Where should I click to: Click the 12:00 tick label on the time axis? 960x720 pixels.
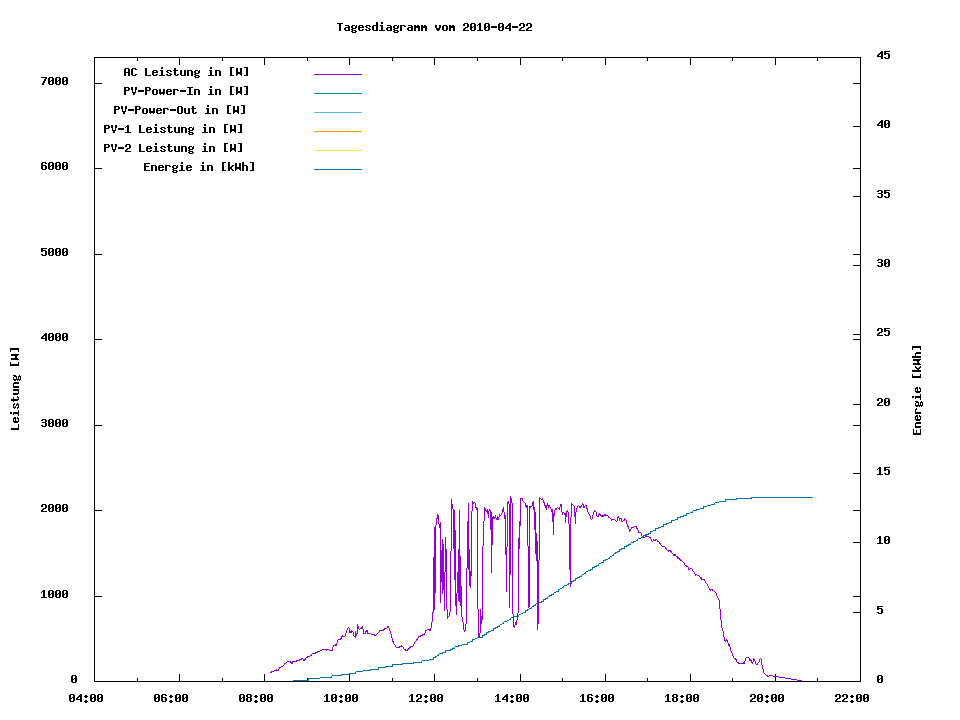[427, 698]
